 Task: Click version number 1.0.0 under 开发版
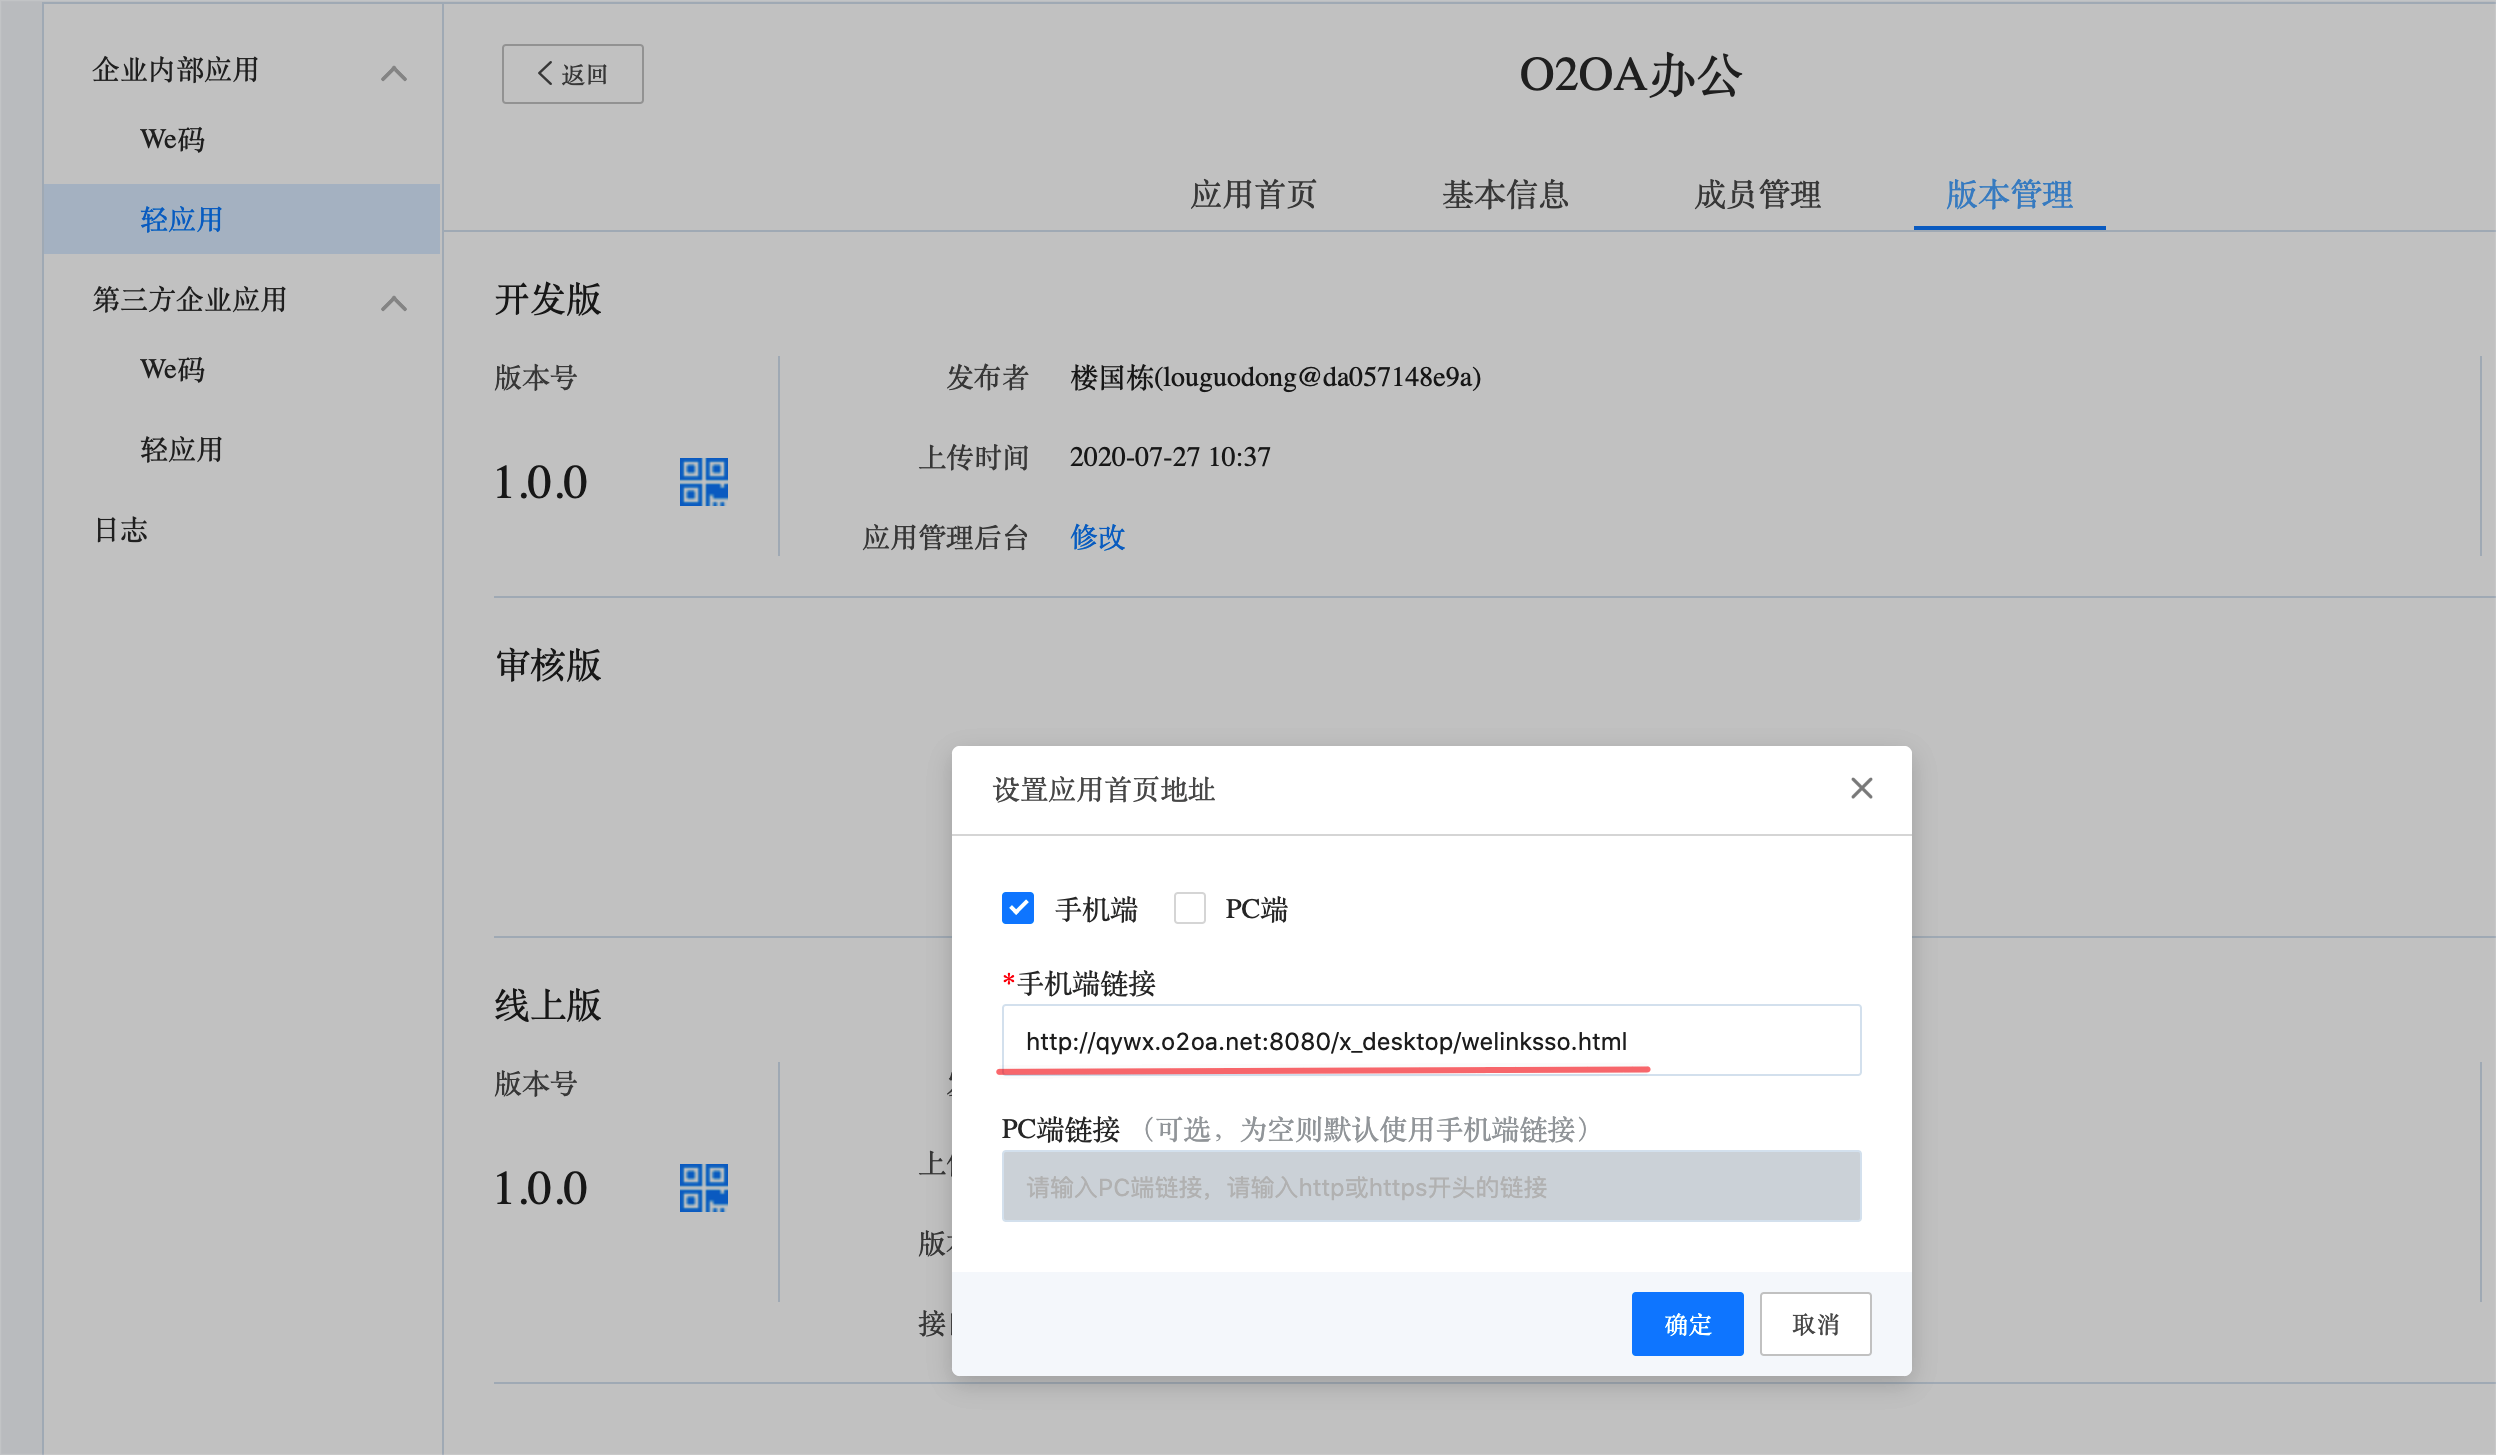[x=541, y=482]
